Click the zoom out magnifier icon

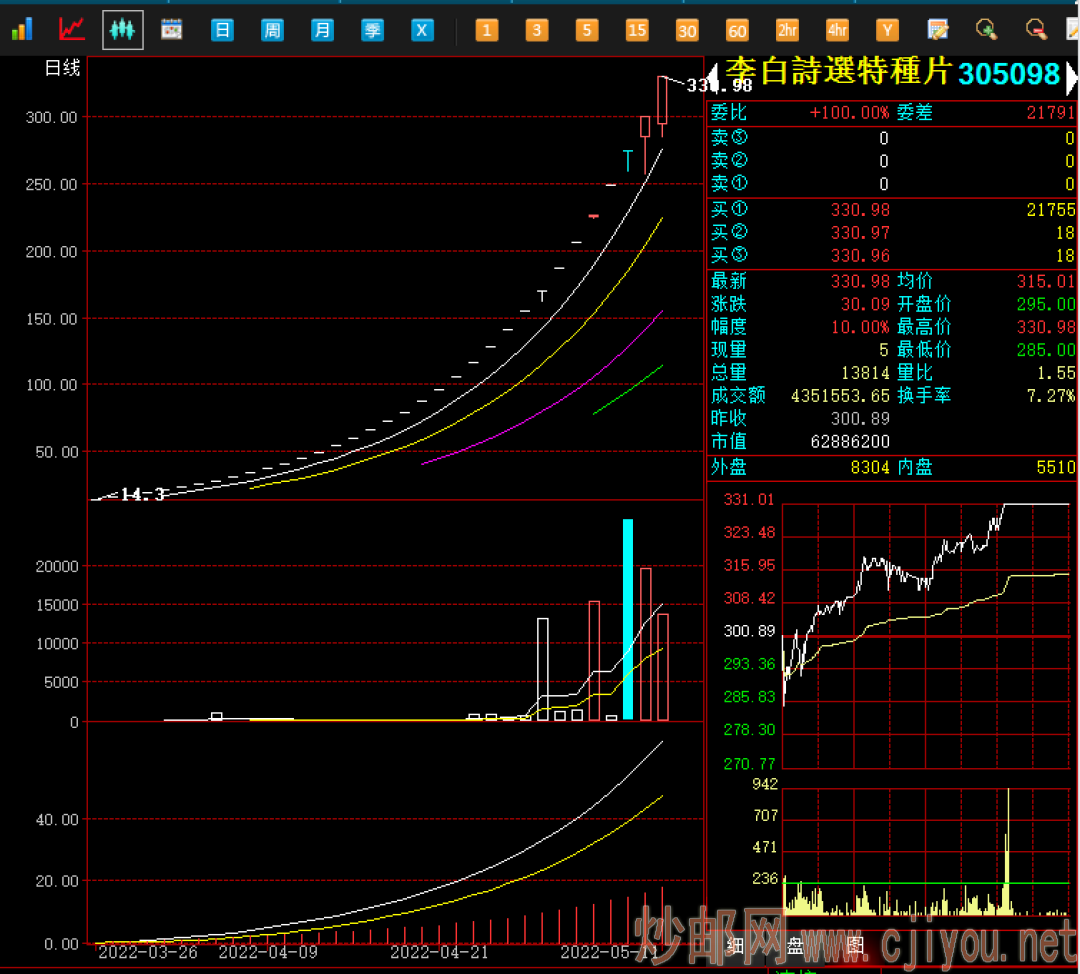(x=1037, y=30)
